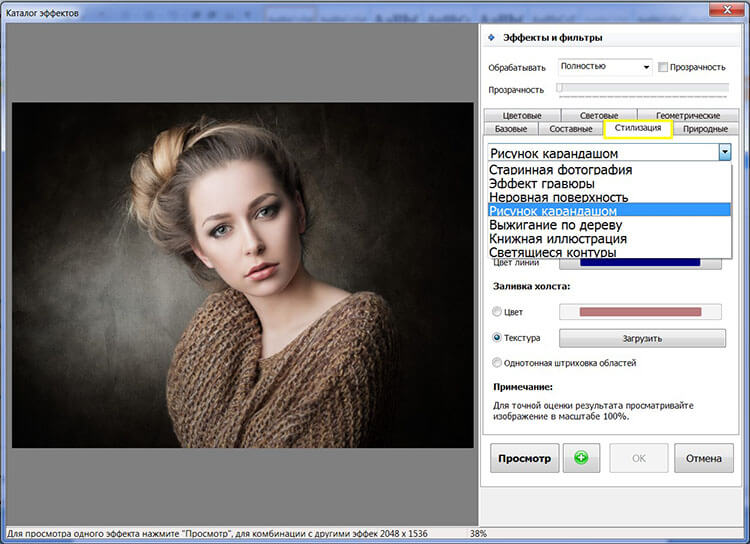The width and height of the screenshot is (750, 544).
Task: Switch to the Цветовые tab
Action: 523,116
